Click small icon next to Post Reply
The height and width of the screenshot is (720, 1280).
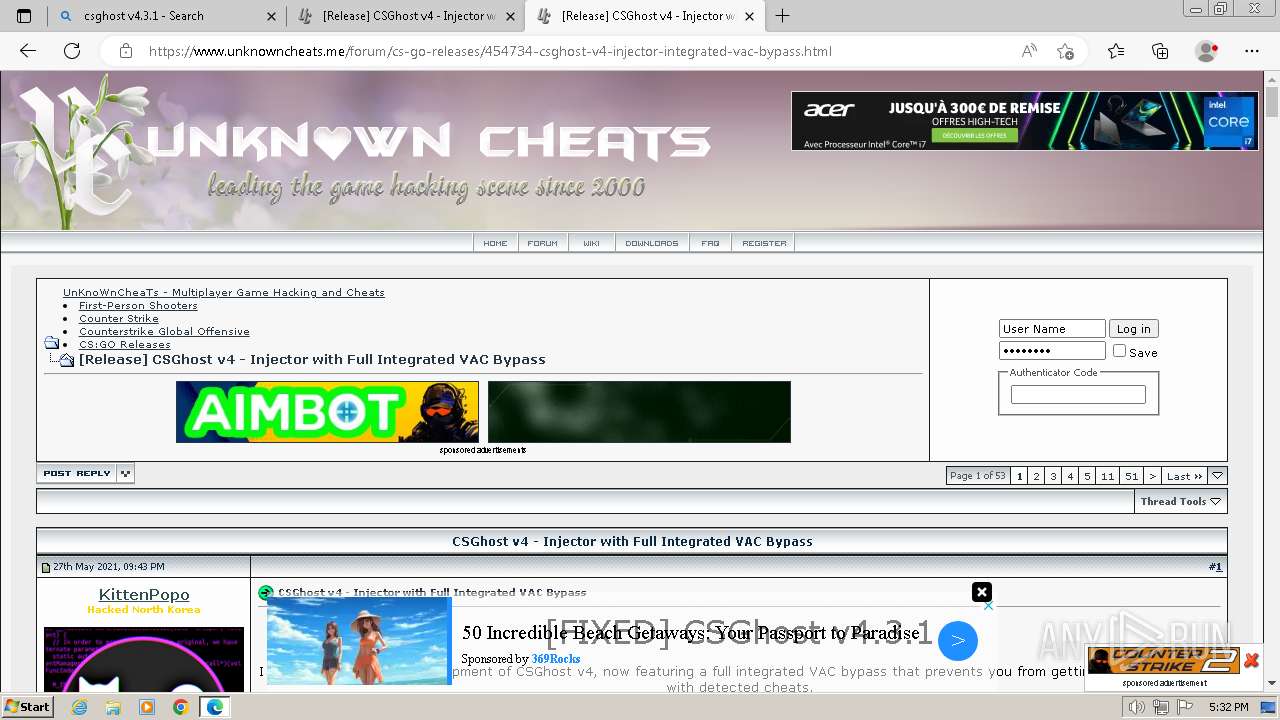pyautogui.click(x=125, y=473)
